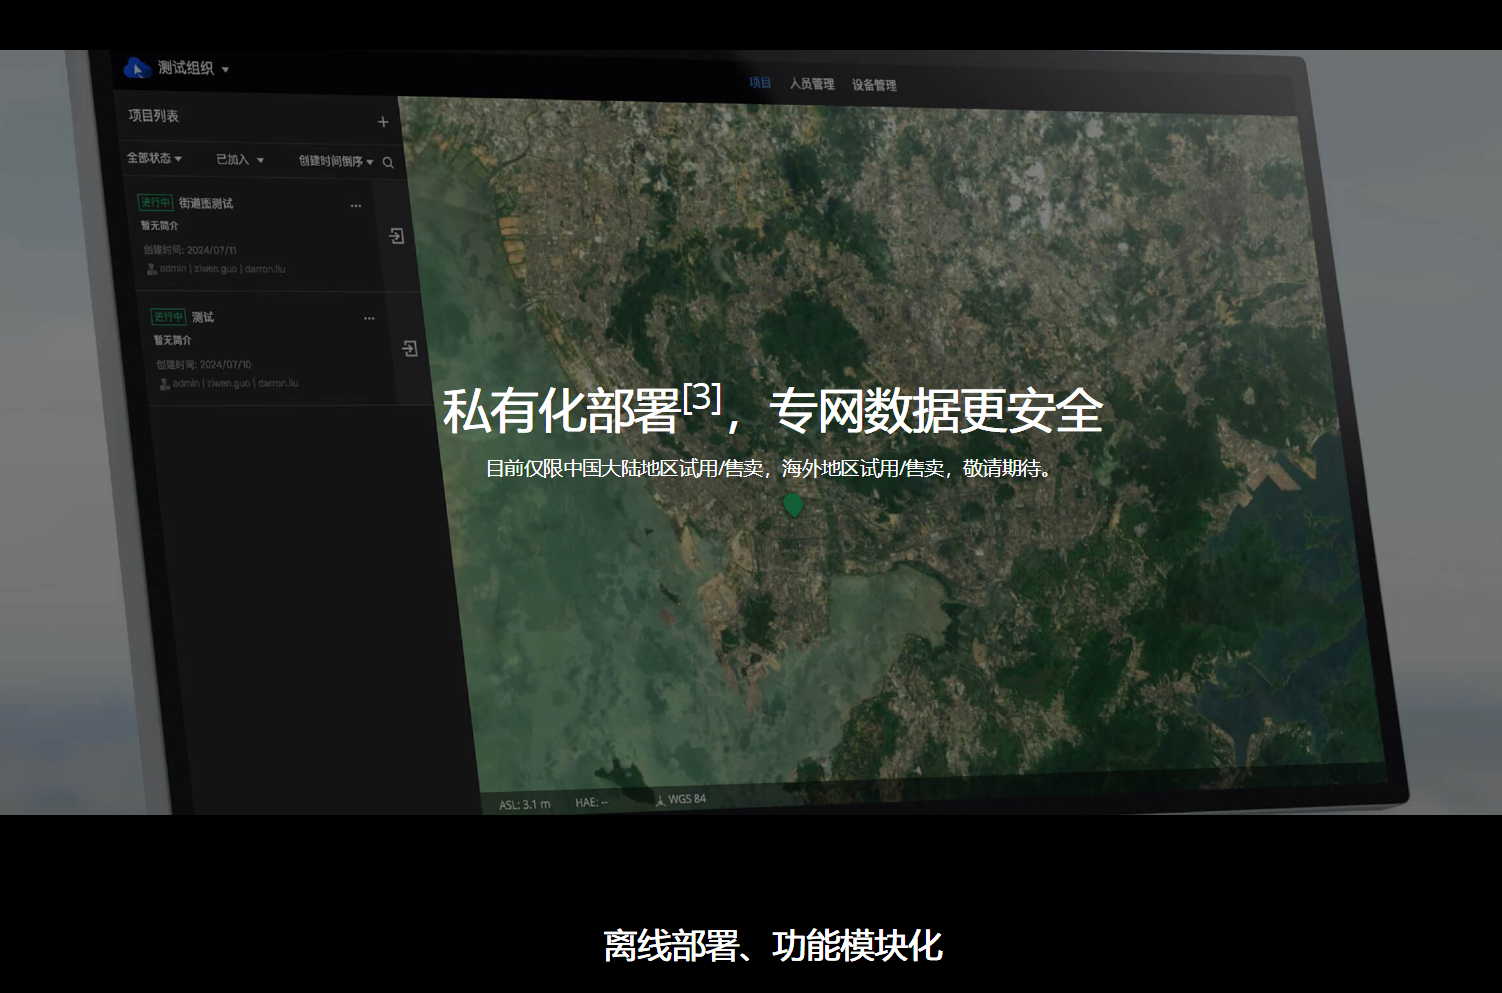Switch to the 设备管理 tab
Screen dimensions: 1502x993
coord(873,85)
